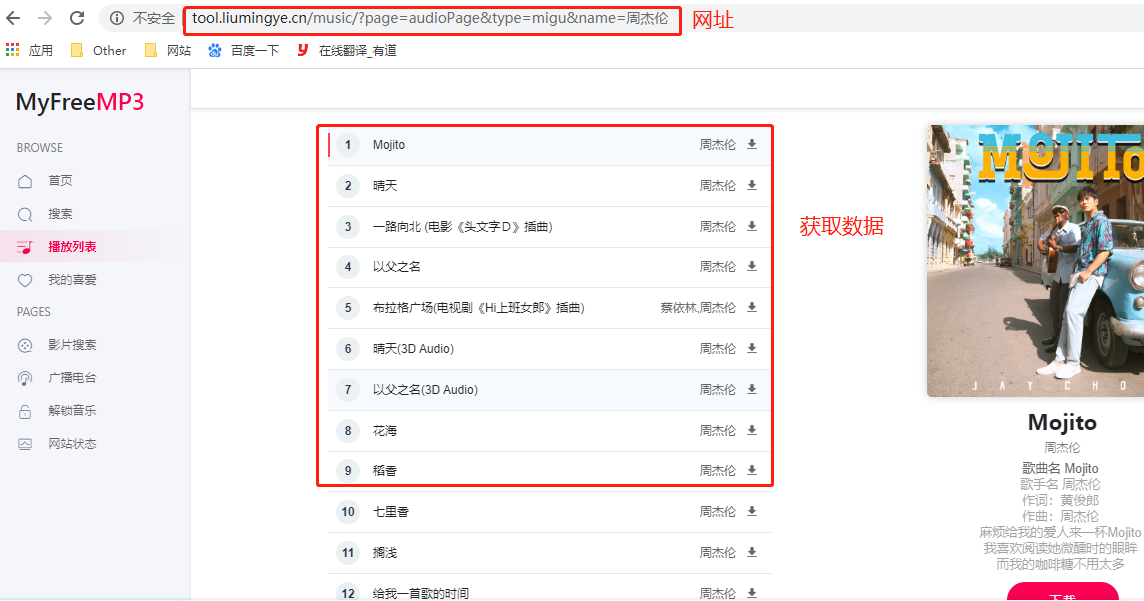Download 搁浅 track
This screenshot has width=1144, height=601.
[751, 552]
